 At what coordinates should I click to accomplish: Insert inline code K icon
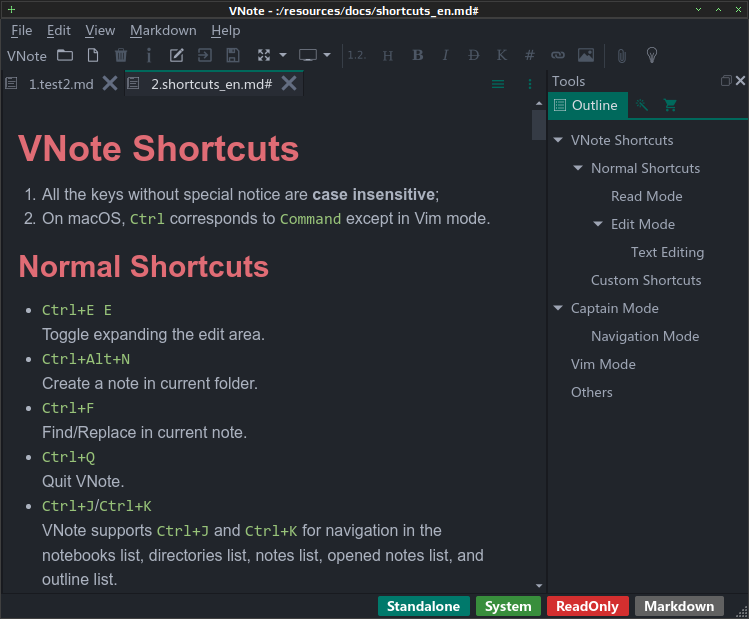point(502,55)
